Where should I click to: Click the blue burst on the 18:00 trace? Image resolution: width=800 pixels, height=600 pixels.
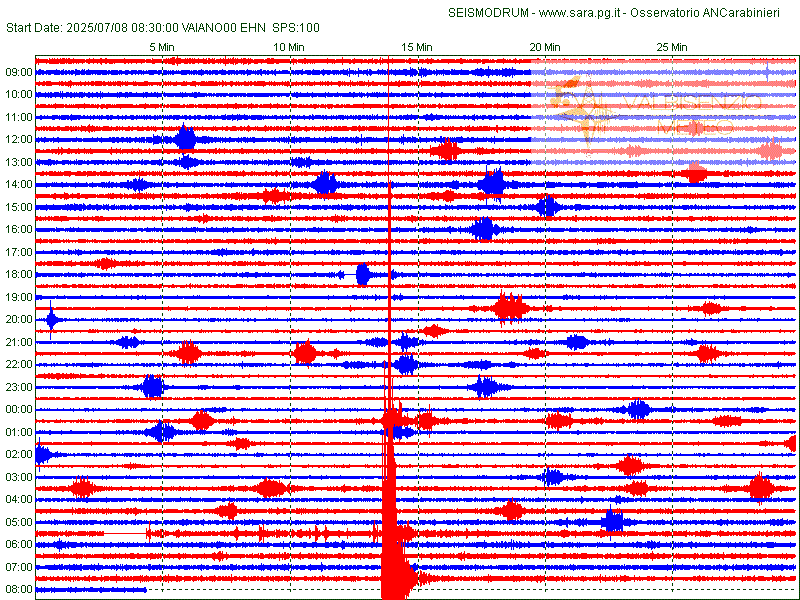363,274
